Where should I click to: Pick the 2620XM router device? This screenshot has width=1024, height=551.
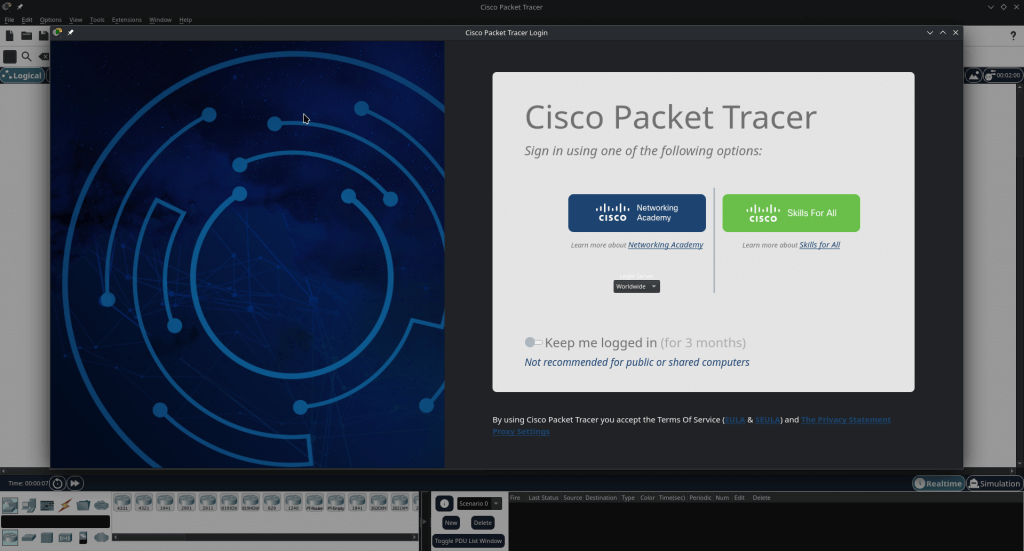click(378, 503)
